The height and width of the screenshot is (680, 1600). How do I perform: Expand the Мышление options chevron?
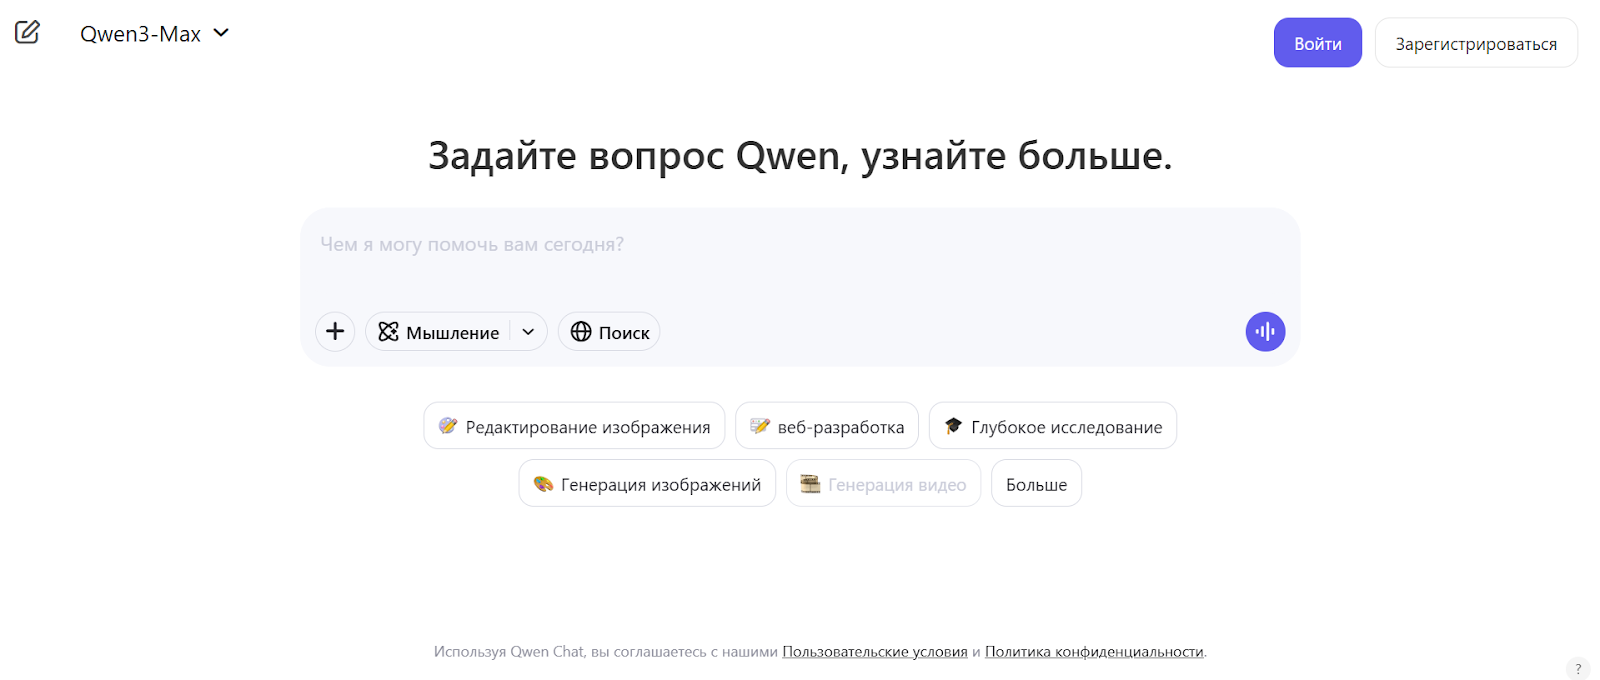(528, 332)
